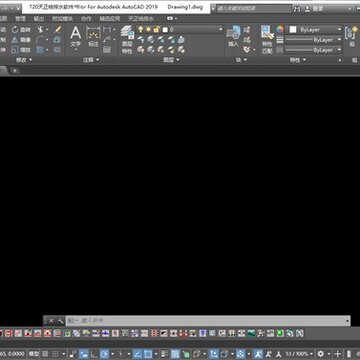Toggle the grid display in status bar

click(x=45, y=354)
